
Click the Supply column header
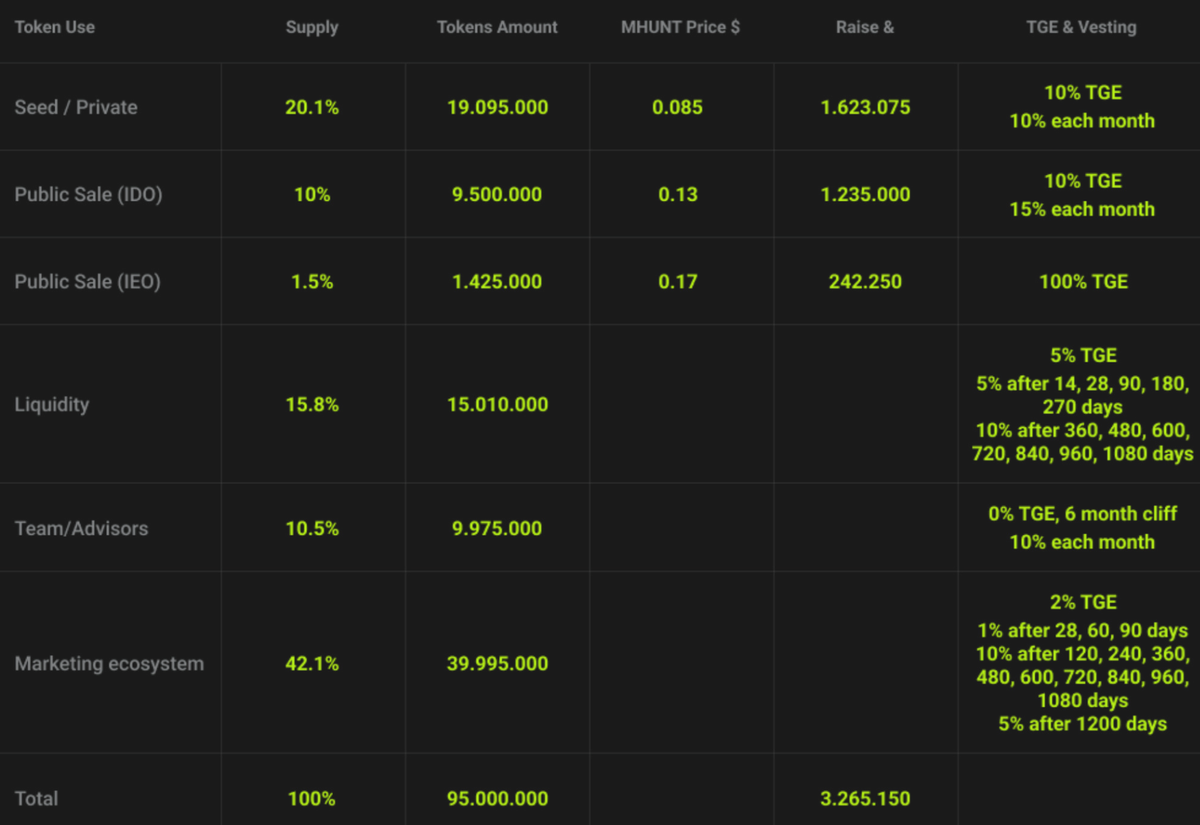[x=312, y=27]
